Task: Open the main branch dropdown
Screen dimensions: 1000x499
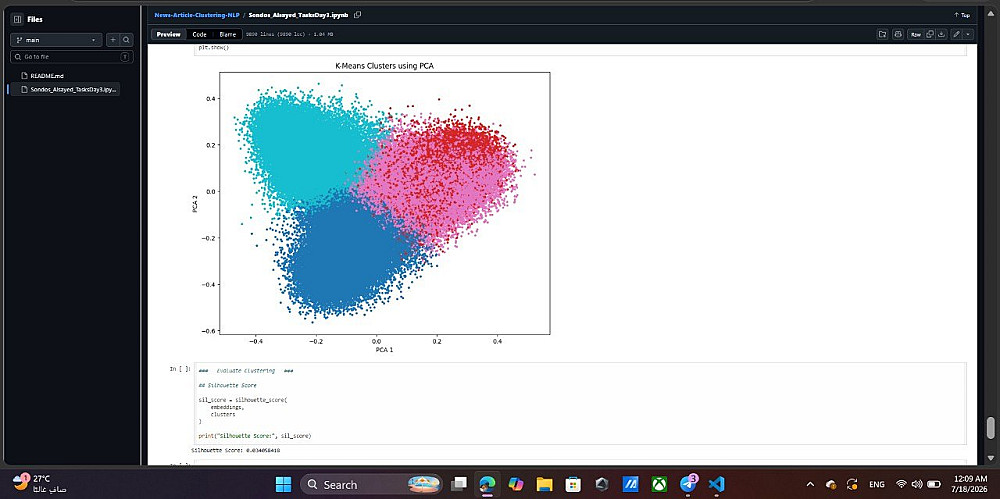Action: pyautogui.click(x=56, y=40)
